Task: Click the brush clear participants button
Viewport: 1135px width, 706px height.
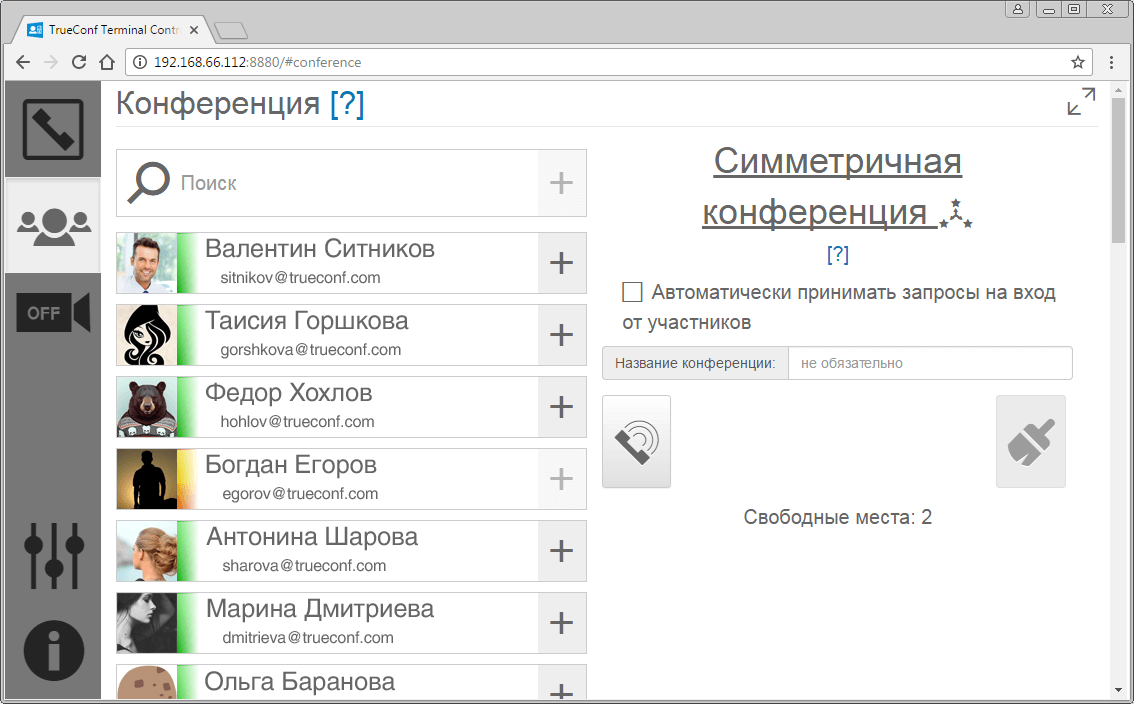Action: click(1030, 442)
